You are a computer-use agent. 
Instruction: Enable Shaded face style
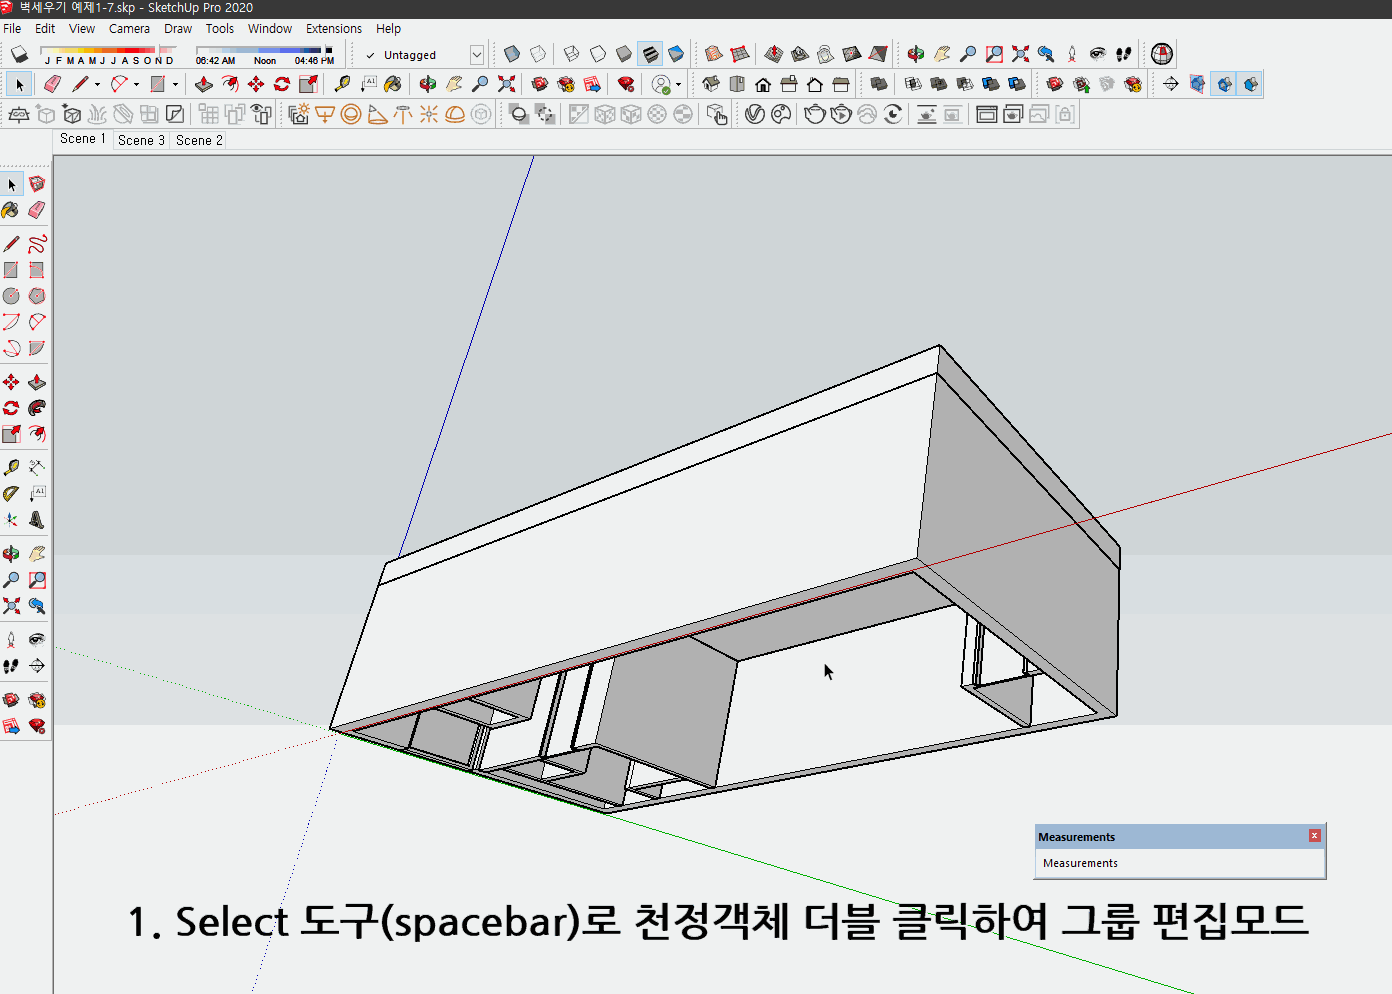(624, 54)
